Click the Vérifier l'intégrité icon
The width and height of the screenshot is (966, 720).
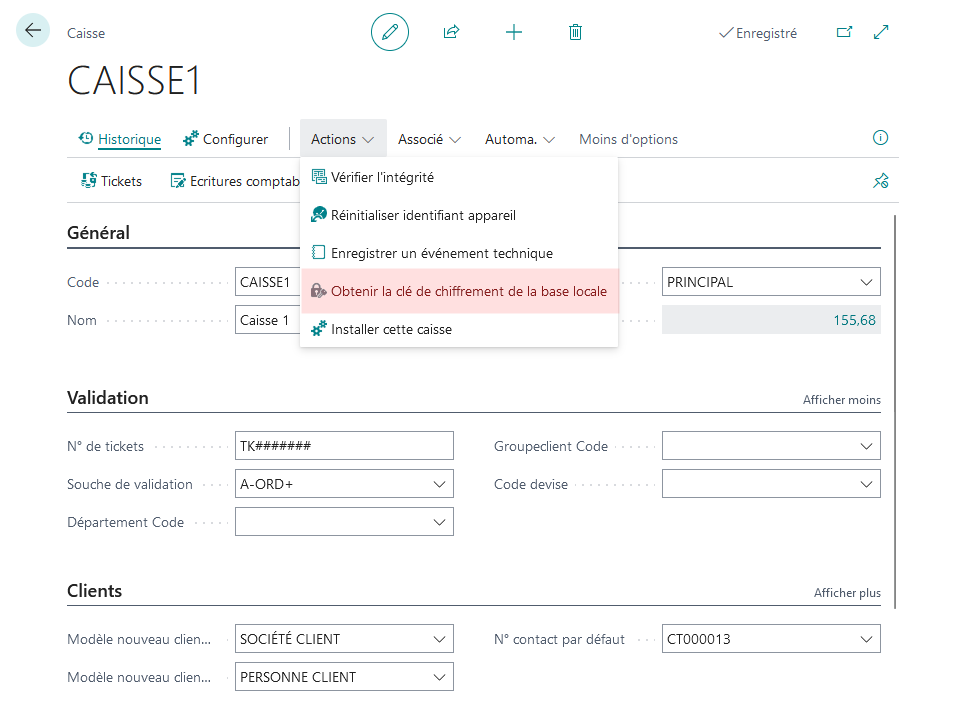tap(319, 177)
